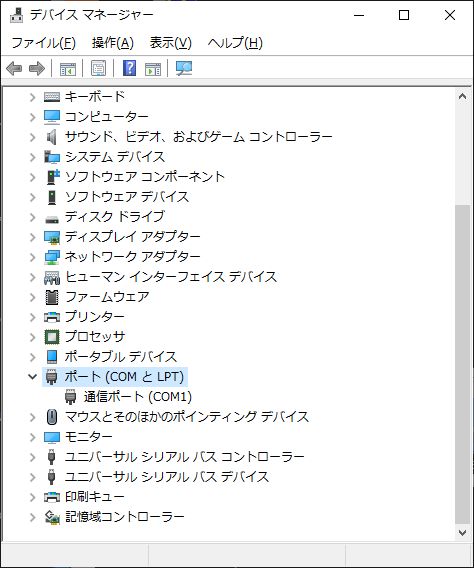Open the ファイル(F) menu
Viewport: 474px width, 568px height.
(44, 43)
